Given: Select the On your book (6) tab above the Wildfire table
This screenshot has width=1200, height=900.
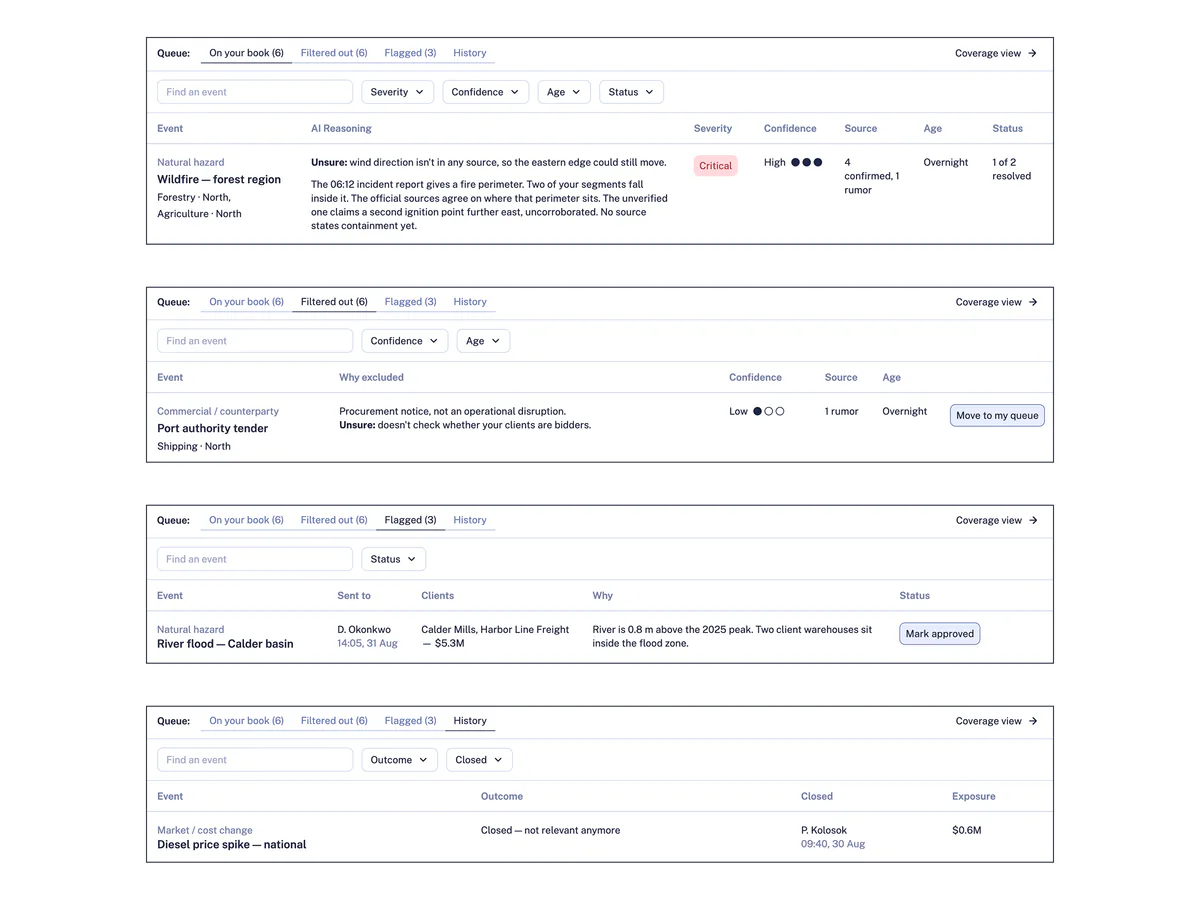Looking at the screenshot, I should click(246, 53).
